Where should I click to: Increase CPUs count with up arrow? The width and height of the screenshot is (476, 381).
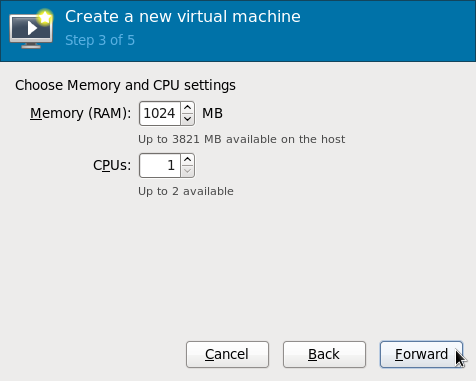[x=188, y=160]
